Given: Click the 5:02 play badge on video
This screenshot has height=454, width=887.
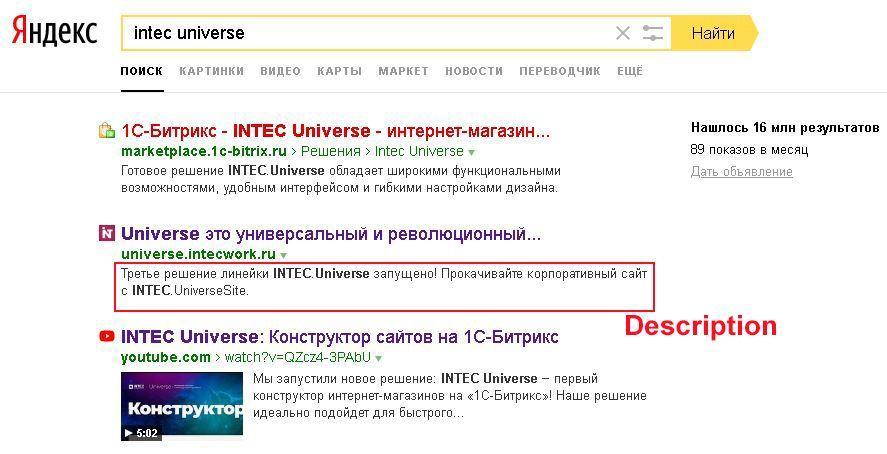Looking at the screenshot, I should (141, 433).
